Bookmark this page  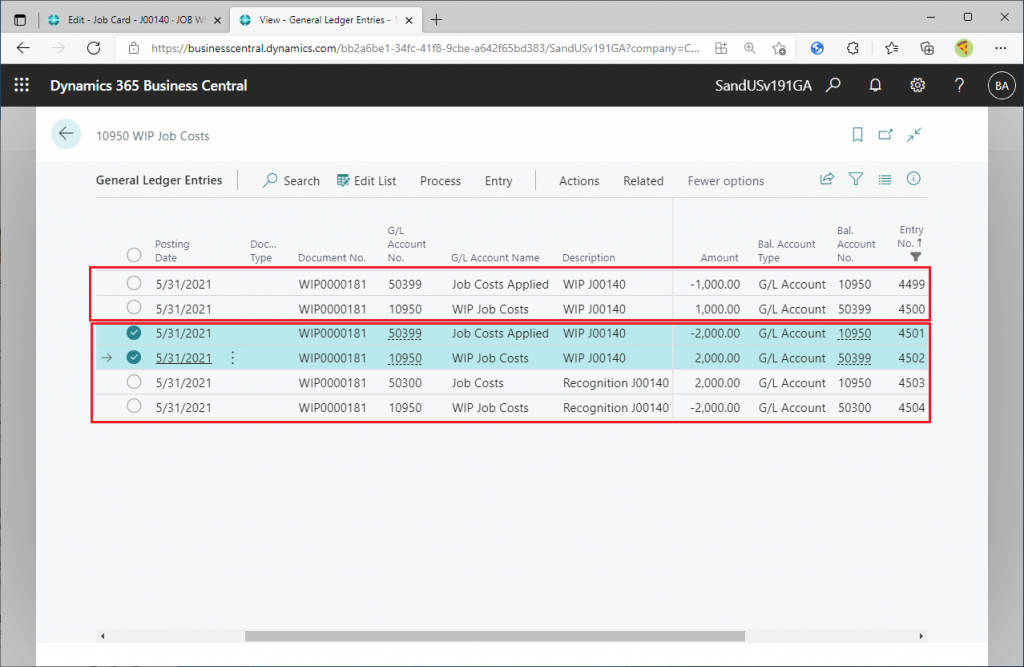(857, 135)
